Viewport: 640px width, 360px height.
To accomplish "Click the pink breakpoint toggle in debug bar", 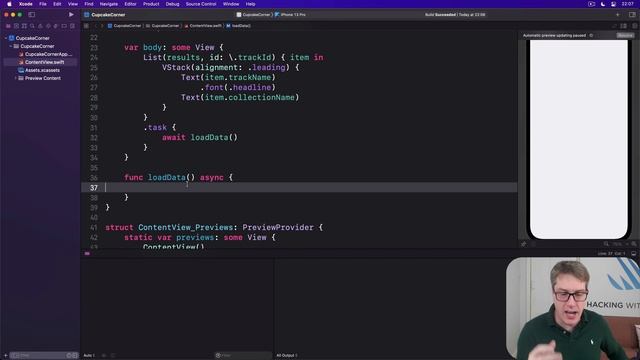I will pyautogui.click(x=87, y=253).
